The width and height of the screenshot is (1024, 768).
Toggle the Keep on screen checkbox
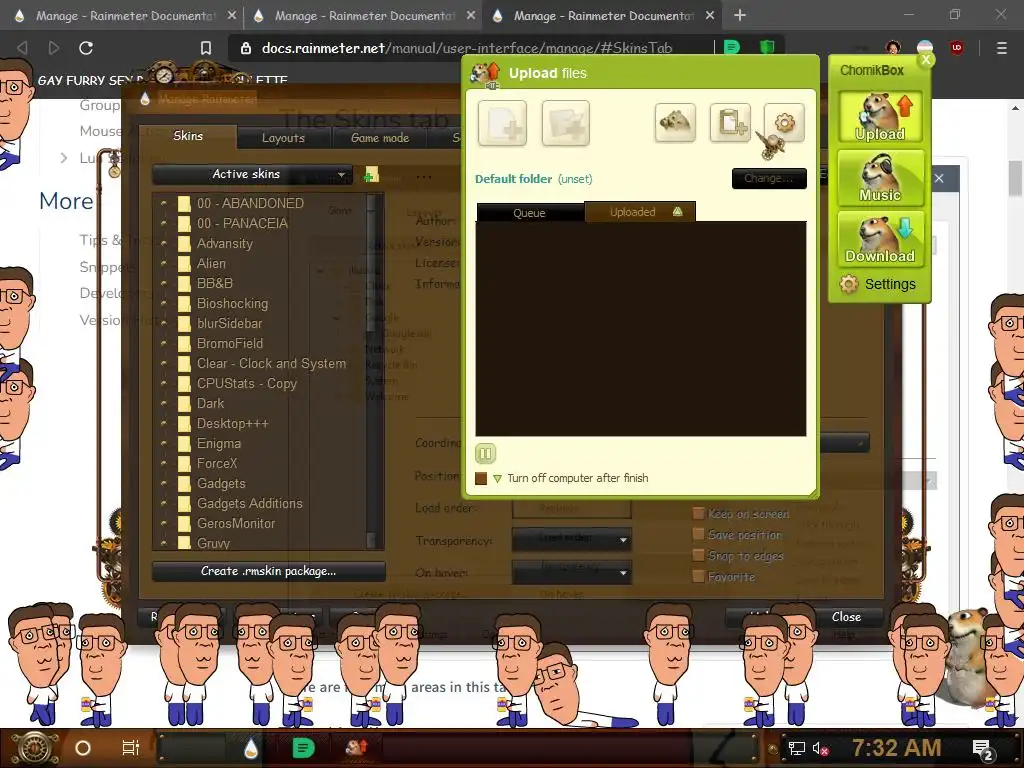[698, 513]
